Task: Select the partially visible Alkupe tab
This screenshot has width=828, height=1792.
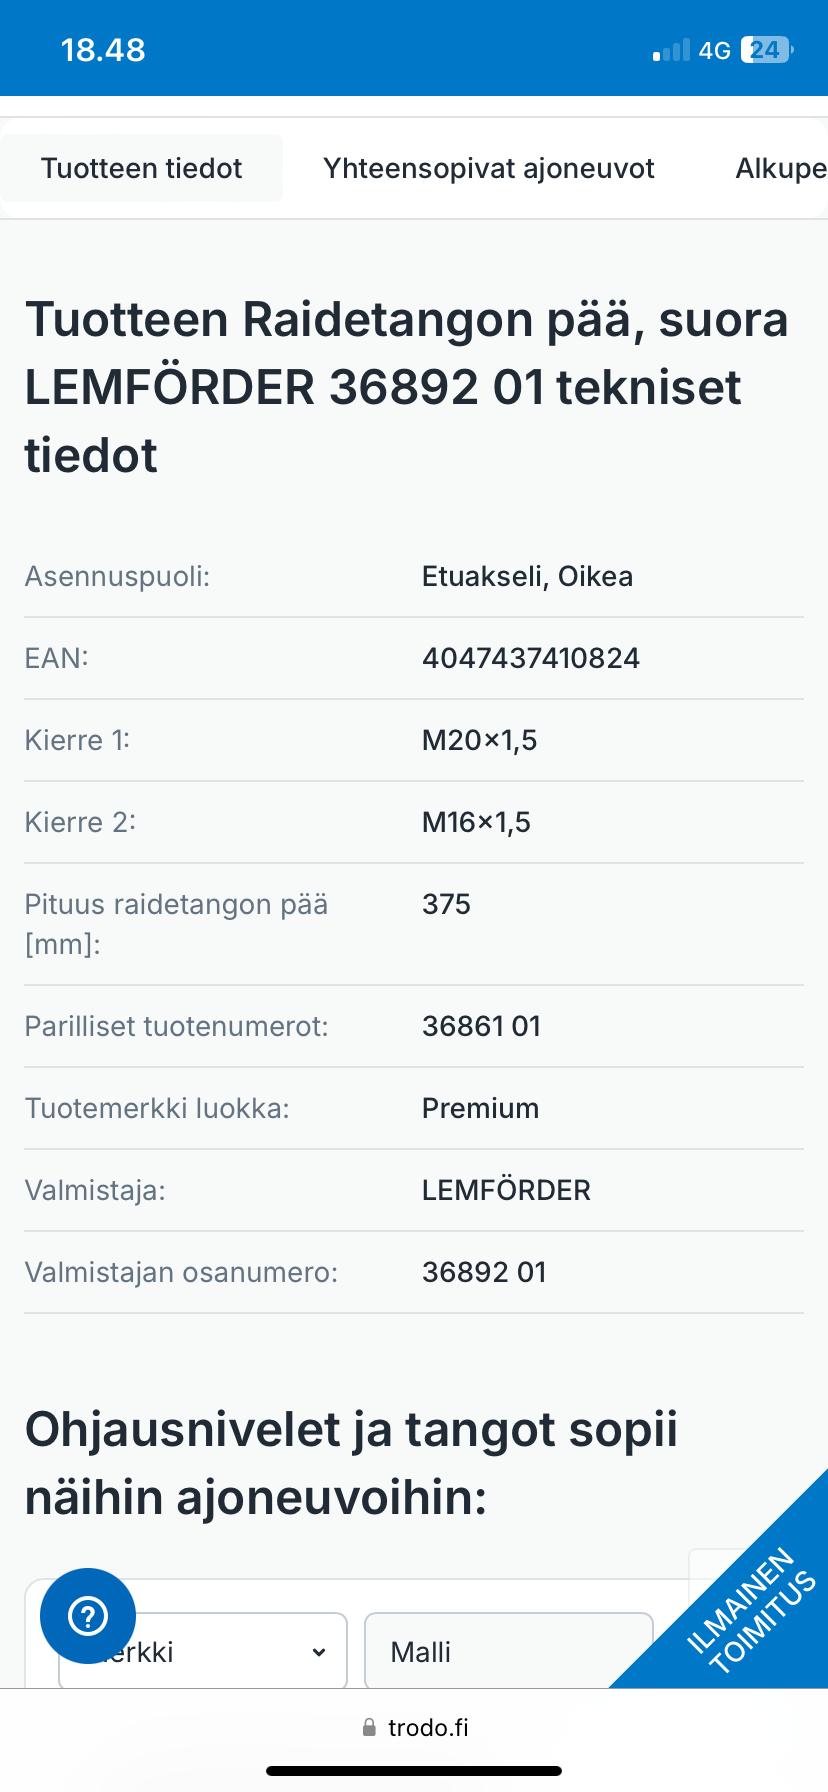Action: (780, 168)
